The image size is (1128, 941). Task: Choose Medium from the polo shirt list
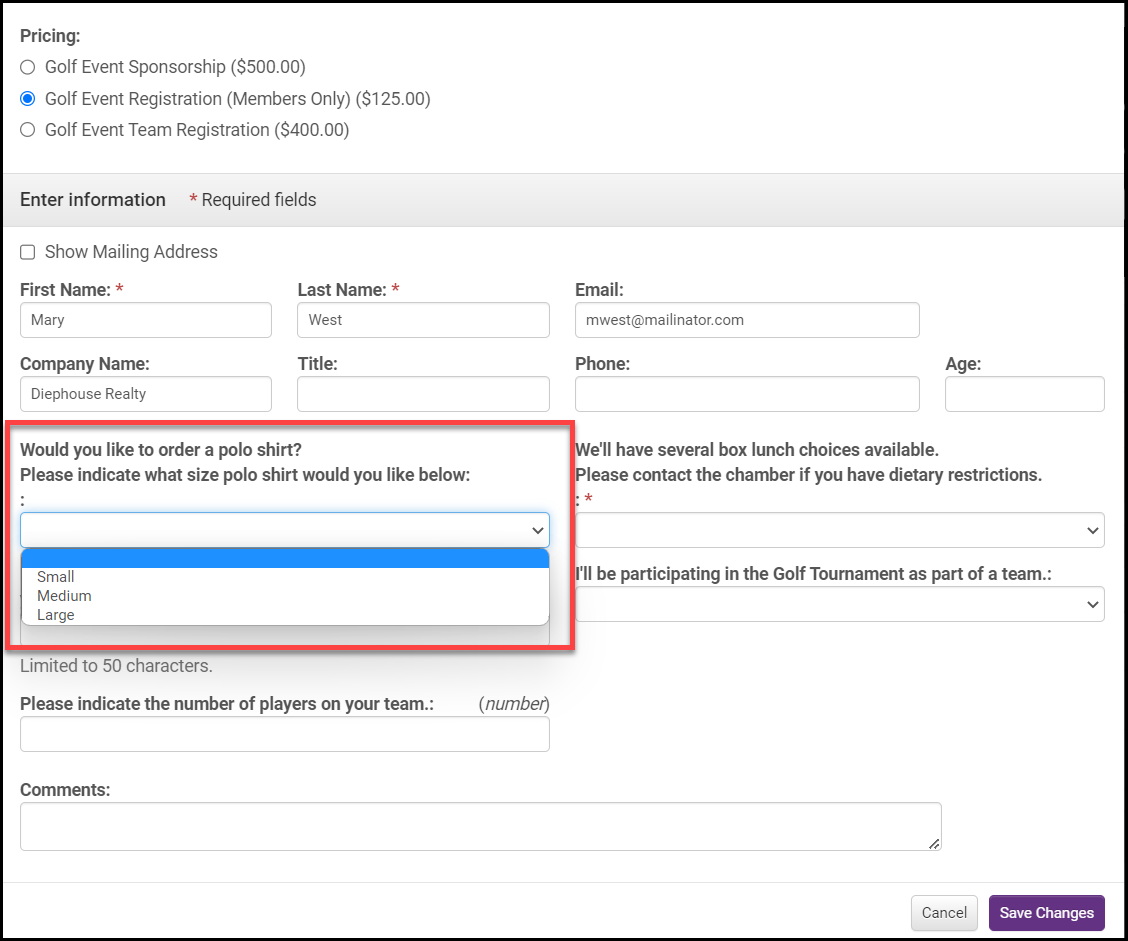tap(64, 596)
